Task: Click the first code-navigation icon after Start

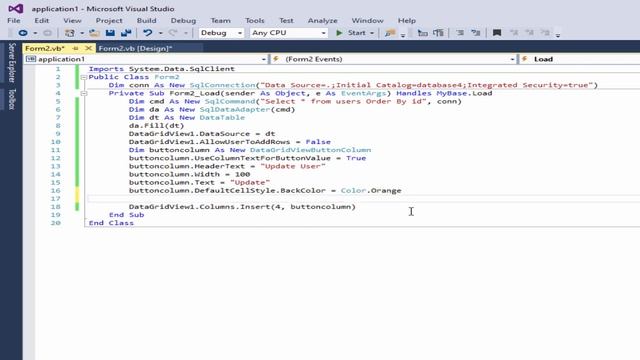Action: pyautogui.click(x=422, y=33)
